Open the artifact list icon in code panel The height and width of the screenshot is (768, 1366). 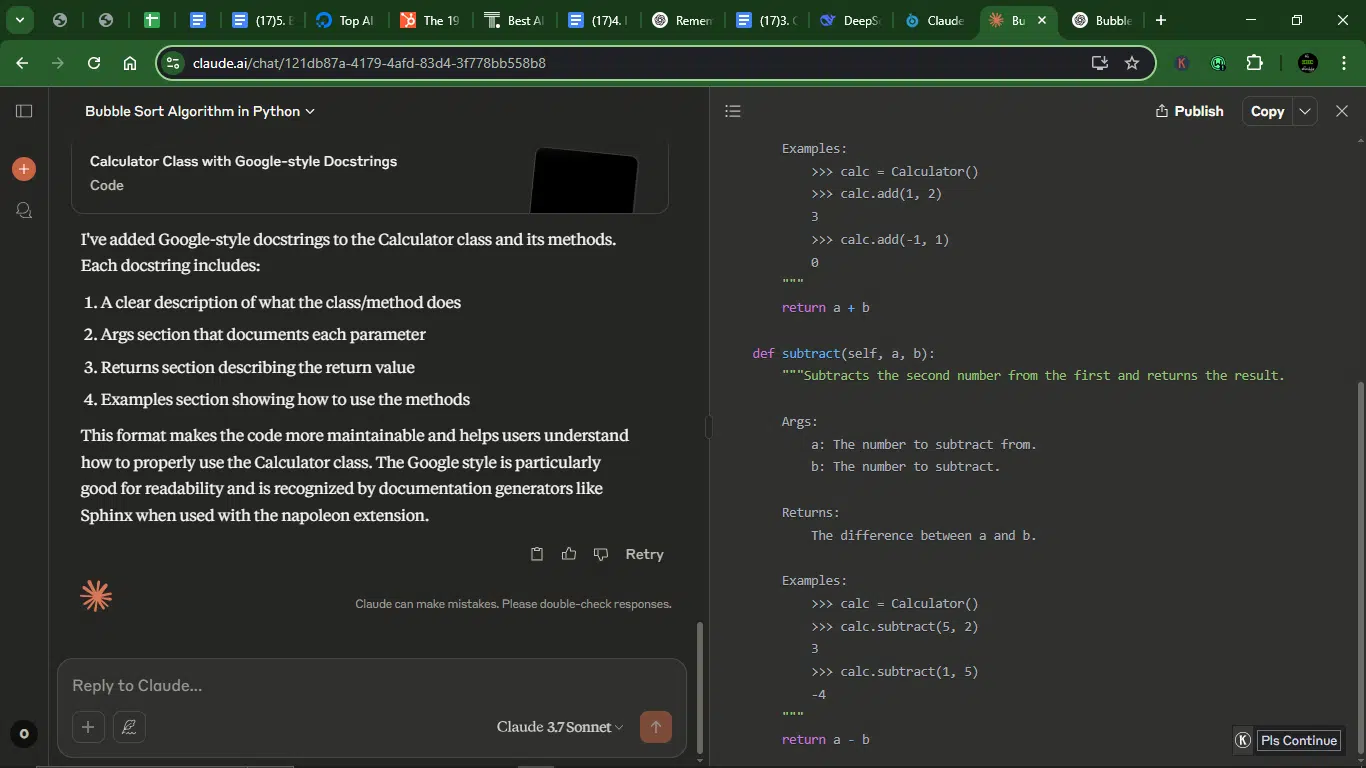733,111
